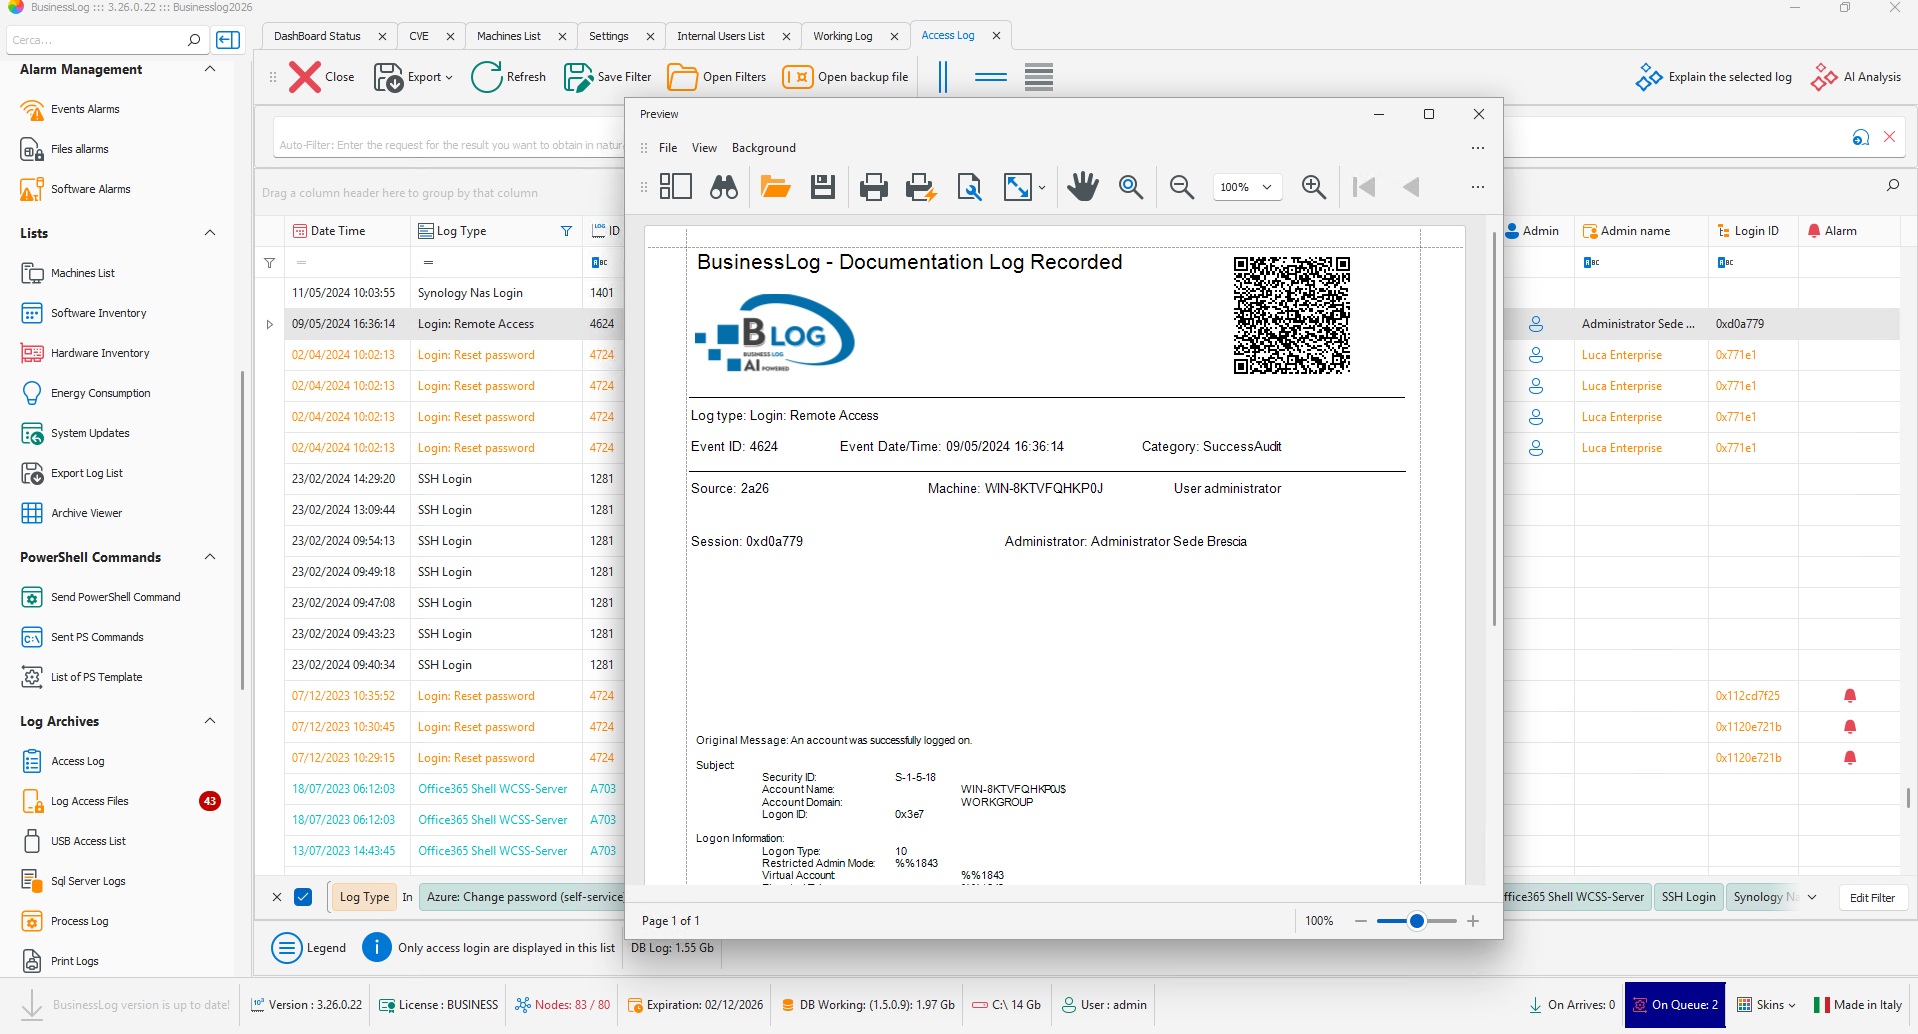
Task: Collapse the Alarm Management section
Action: [210, 69]
